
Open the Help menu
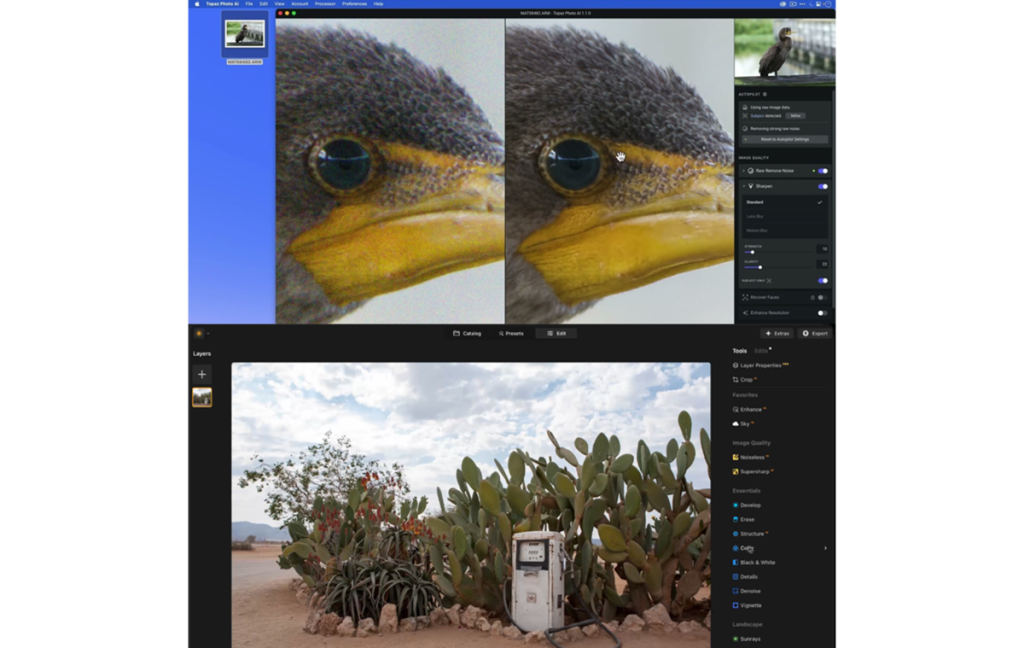tap(378, 4)
